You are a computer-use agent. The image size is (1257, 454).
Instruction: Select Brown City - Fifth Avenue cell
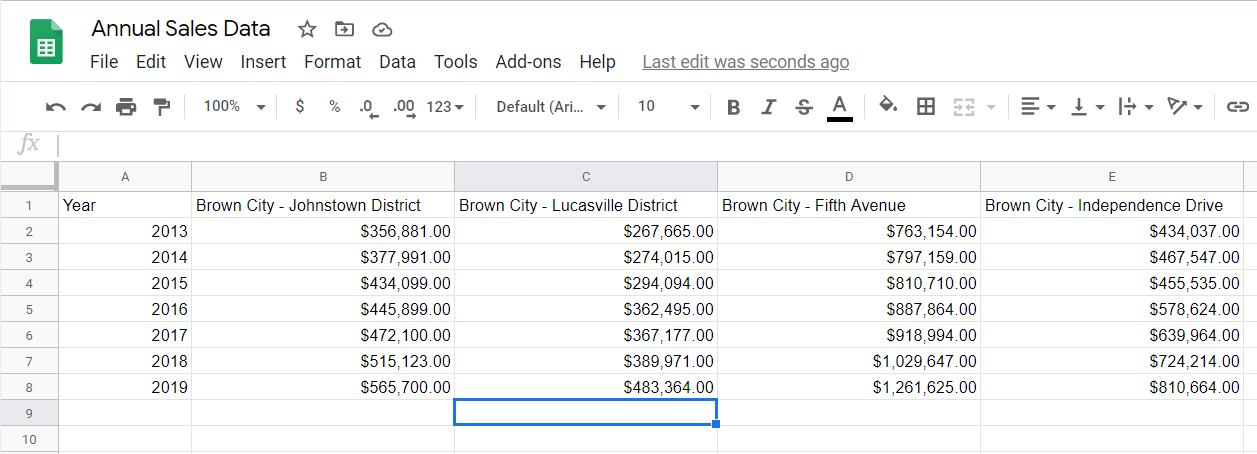849,205
